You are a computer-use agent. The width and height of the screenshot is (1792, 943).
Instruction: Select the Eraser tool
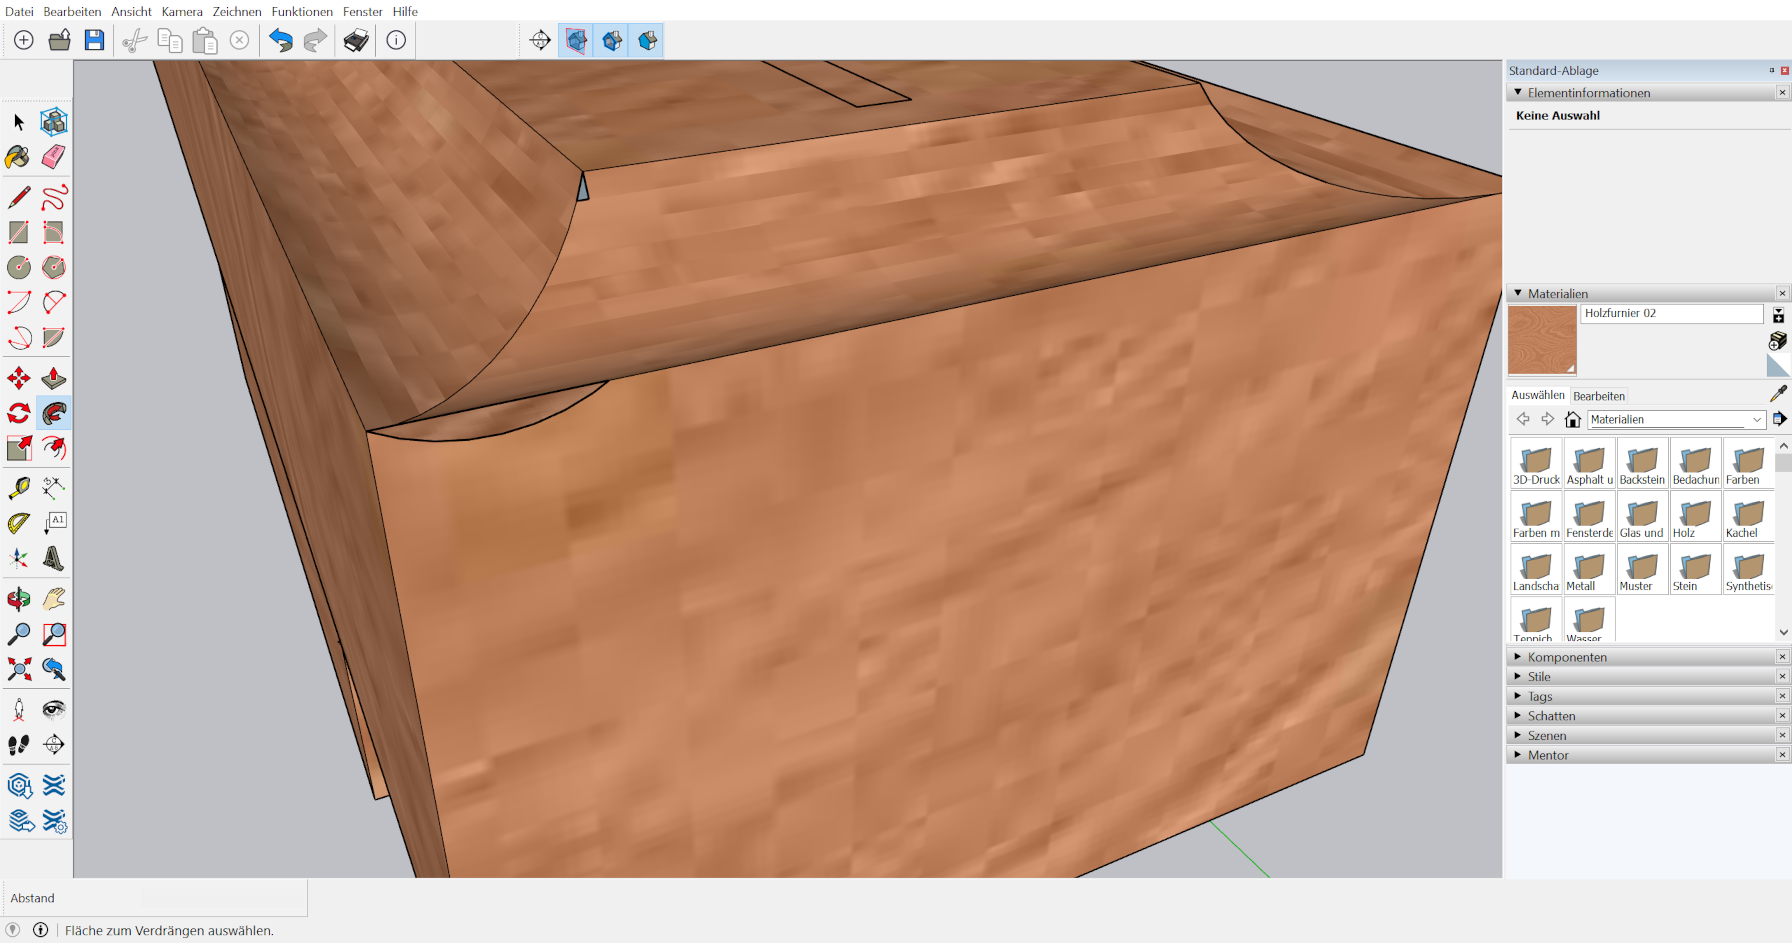[54, 157]
